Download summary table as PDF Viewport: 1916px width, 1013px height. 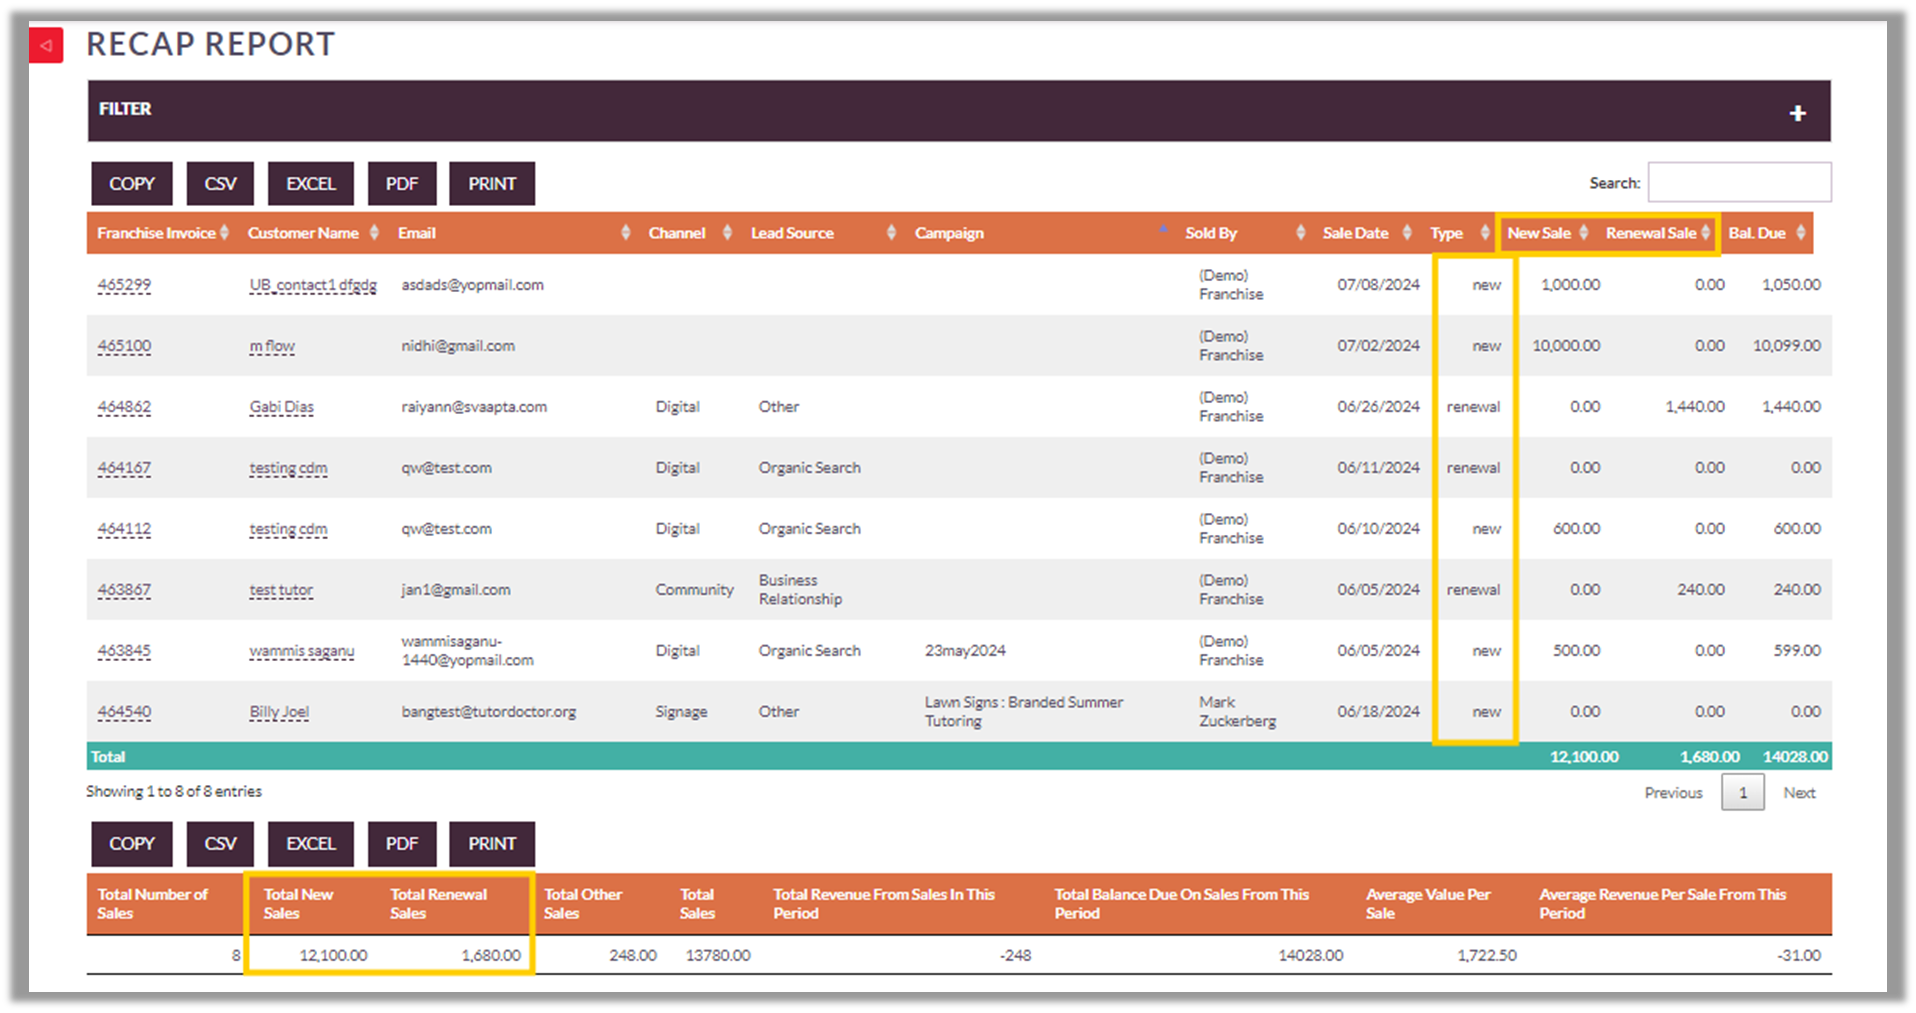point(402,844)
